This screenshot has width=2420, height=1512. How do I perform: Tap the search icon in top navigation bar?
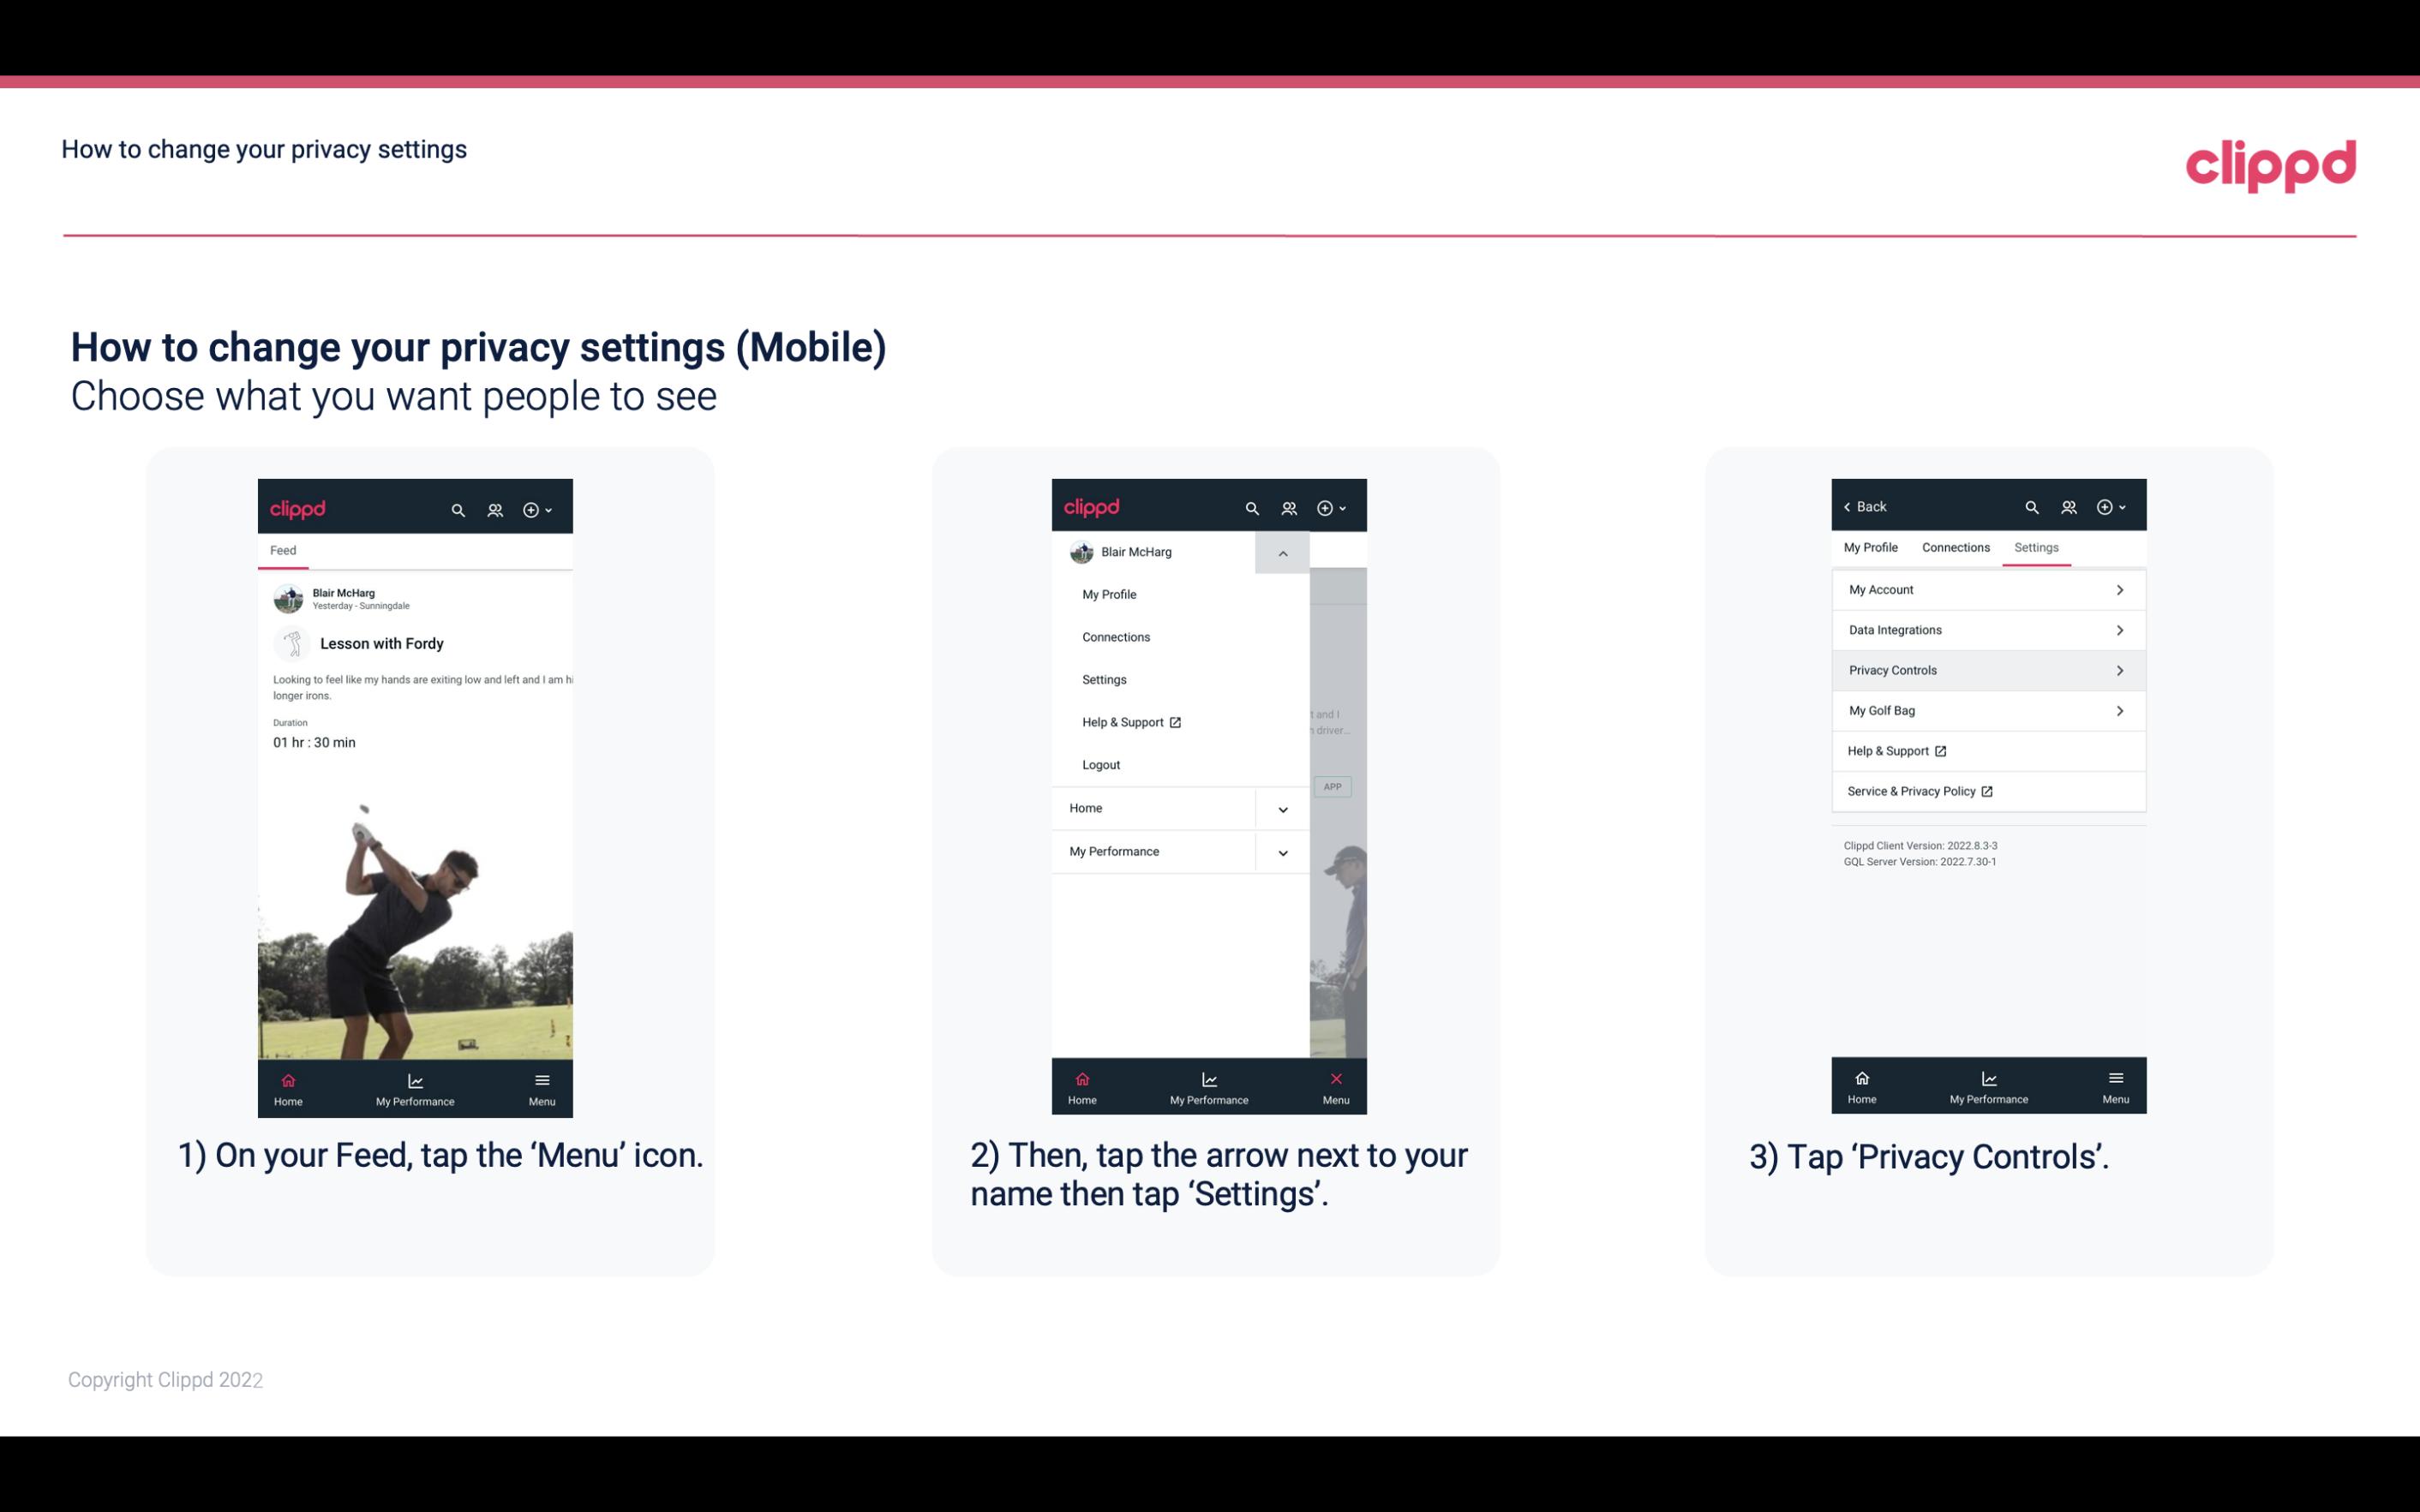click(x=458, y=507)
